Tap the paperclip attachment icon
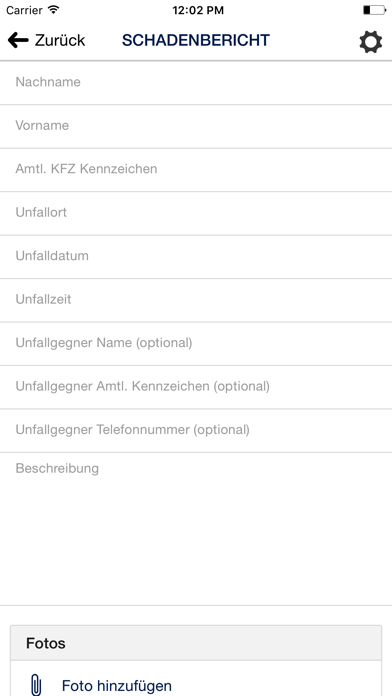Viewport: 392px width, 696px height. 36,685
